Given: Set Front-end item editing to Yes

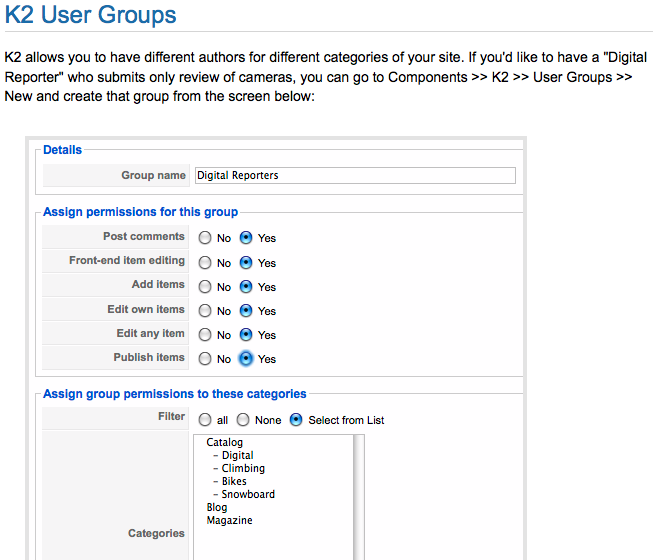Looking at the screenshot, I should [246, 263].
